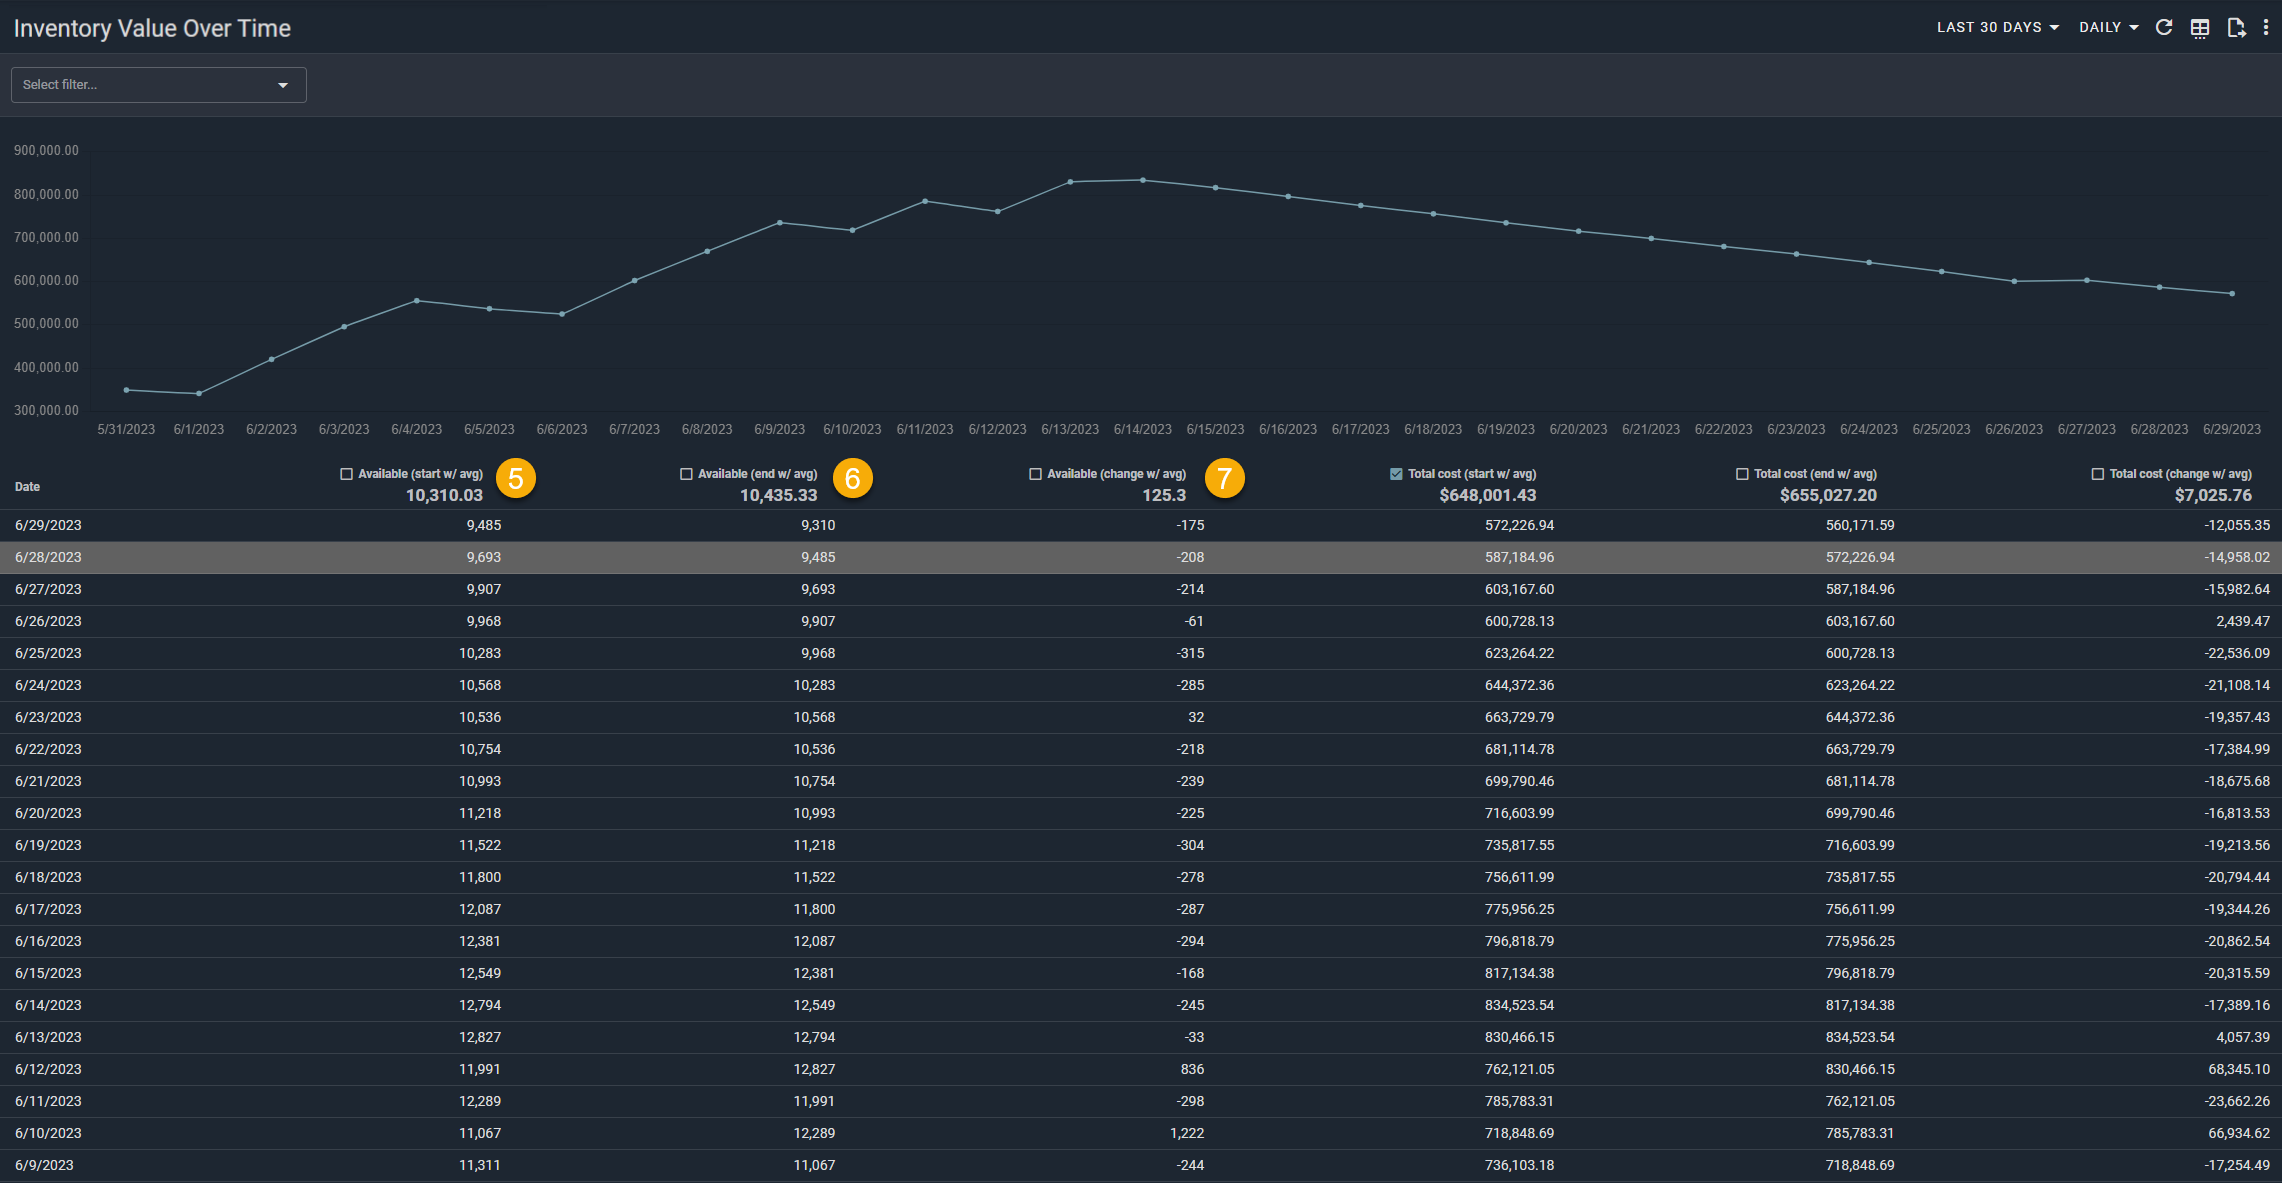Viewport: 2282px width, 1183px height.
Task: Uncheck the Total cost (start w/ avg) checkbox
Action: (x=1396, y=474)
